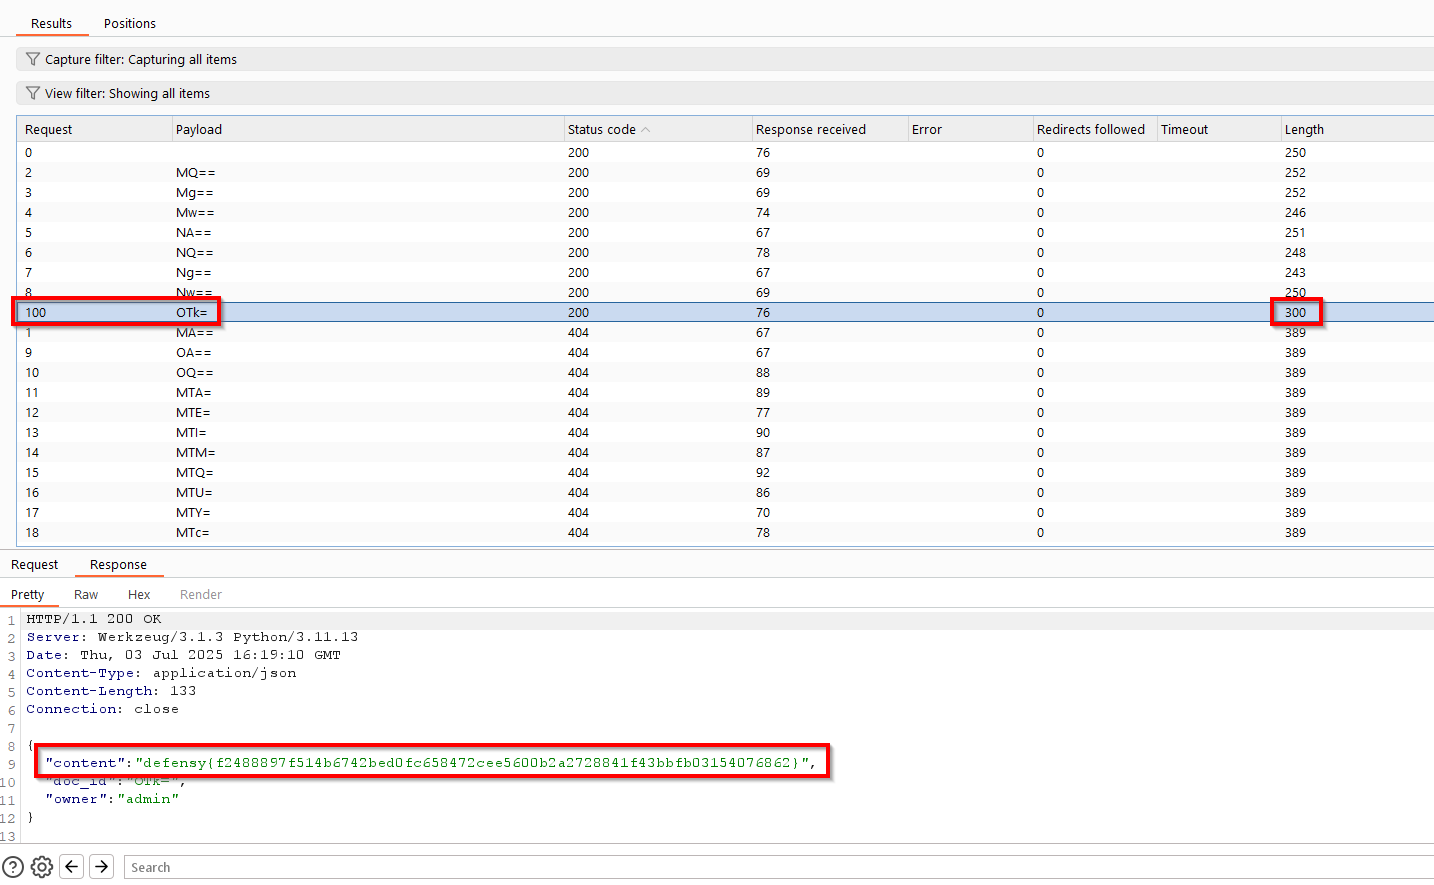The image size is (1434, 885).
Task: Switch to the Raw view tab
Action: [86, 595]
